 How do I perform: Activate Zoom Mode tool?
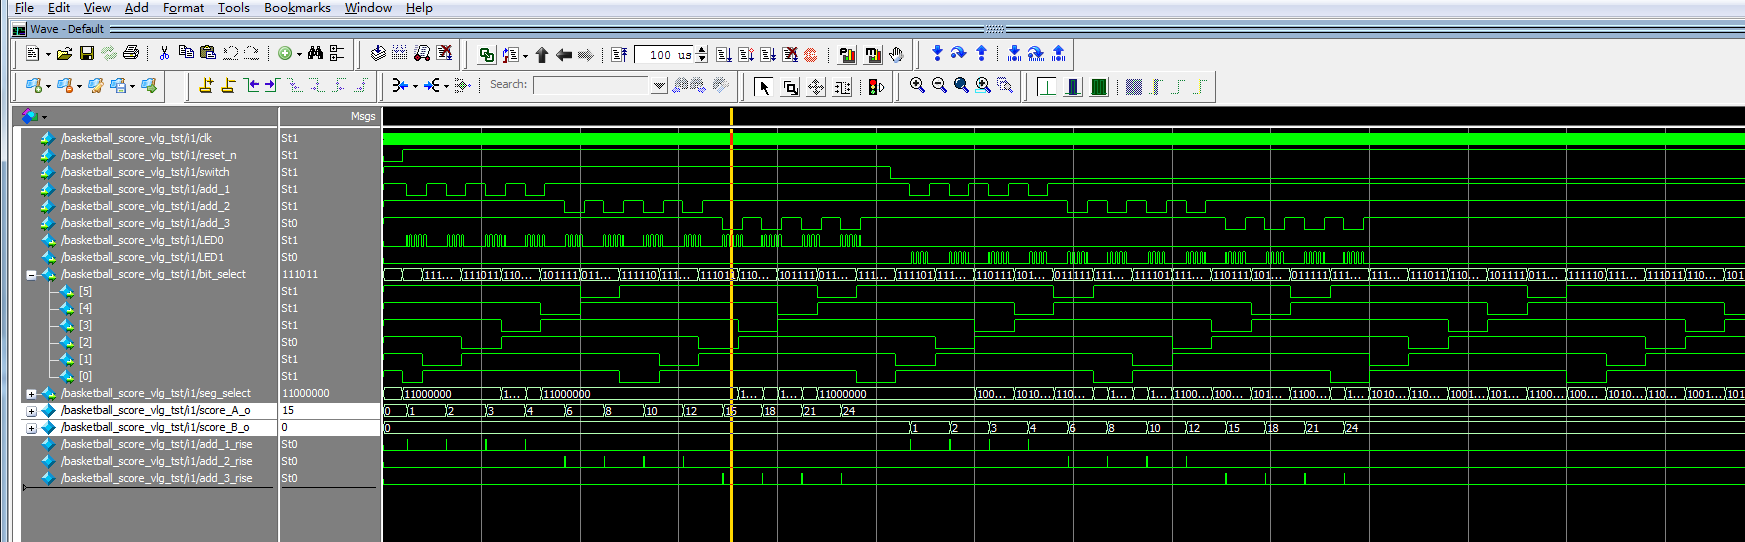(x=790, y=87)
